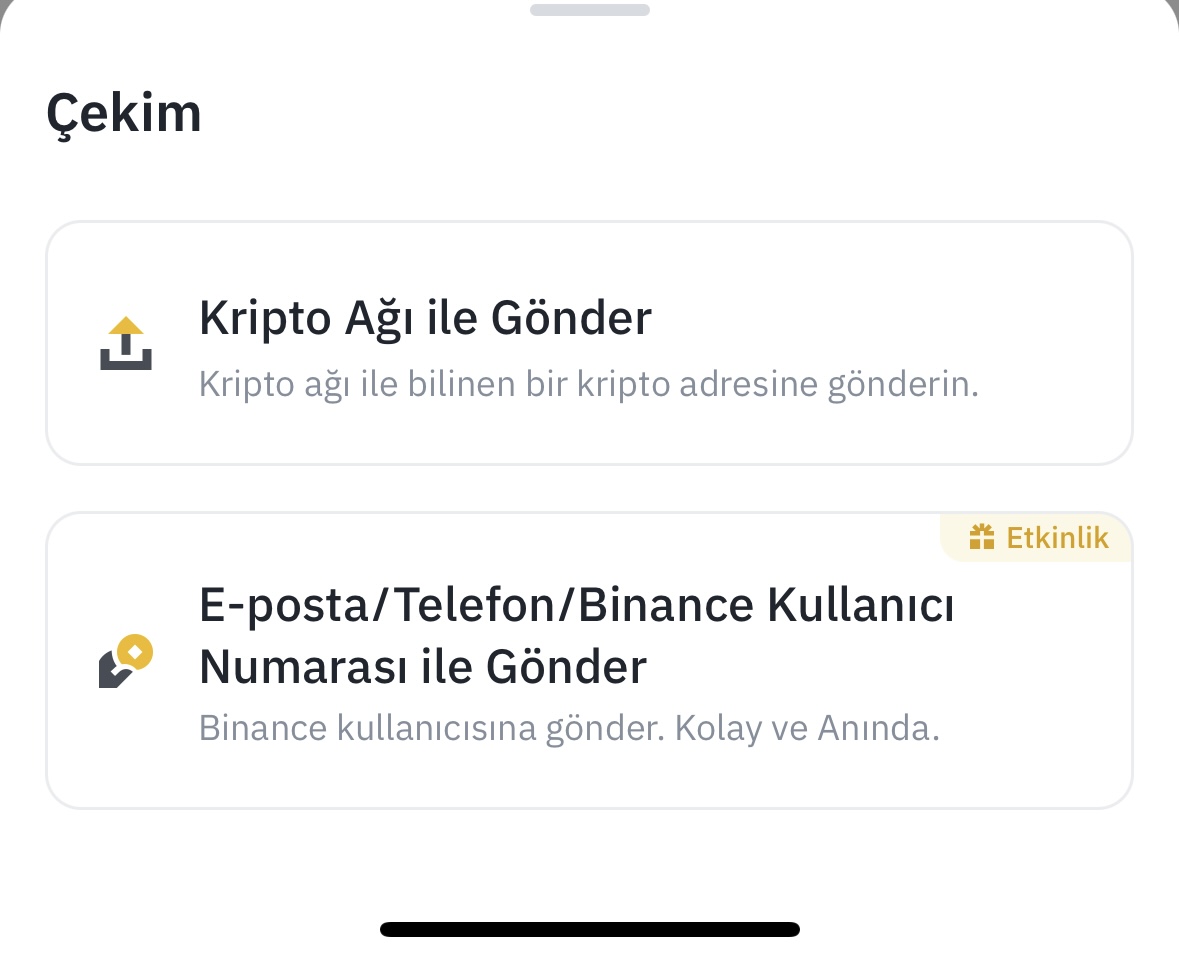
Task: Tap the sheet drag handle at top
Action: (590, 10)
